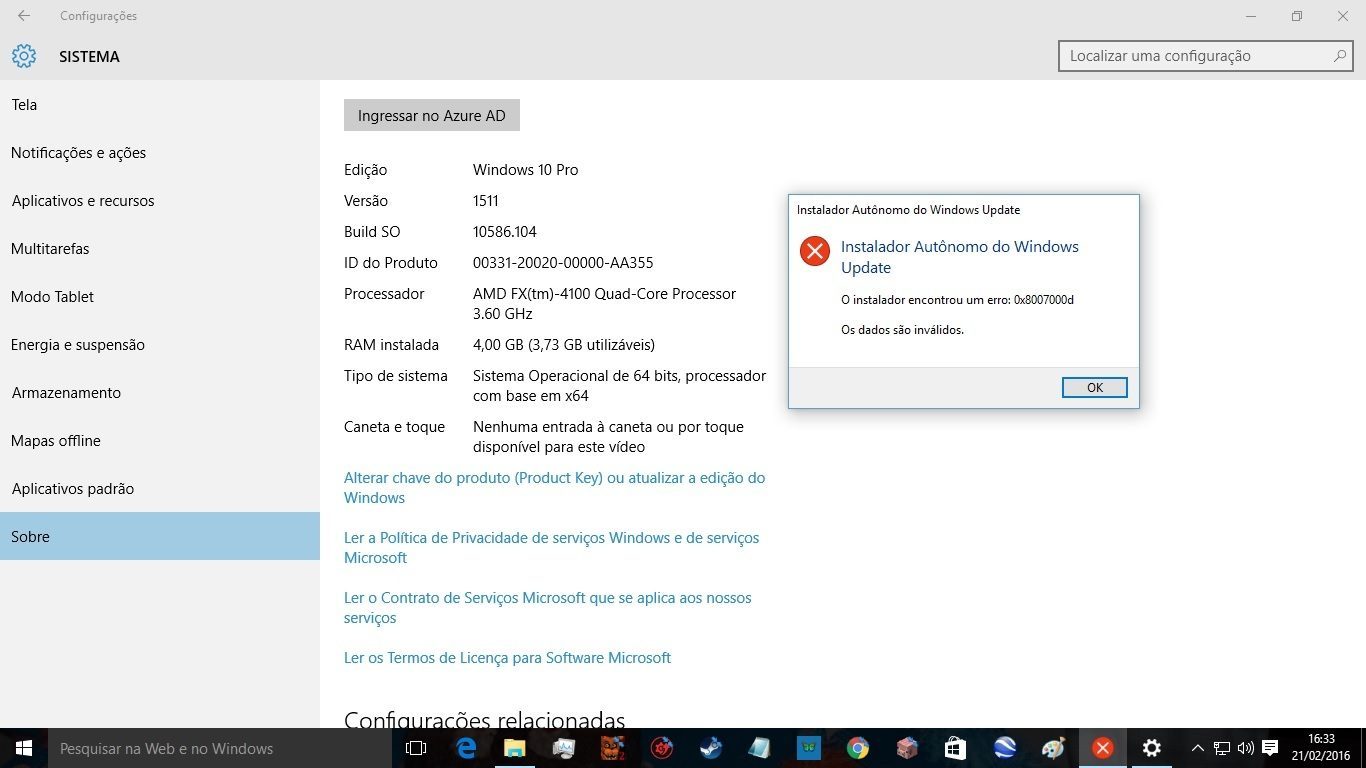Click the version value 1511
This screenshot has width=1366, height=768.
[x=486, y=201]
